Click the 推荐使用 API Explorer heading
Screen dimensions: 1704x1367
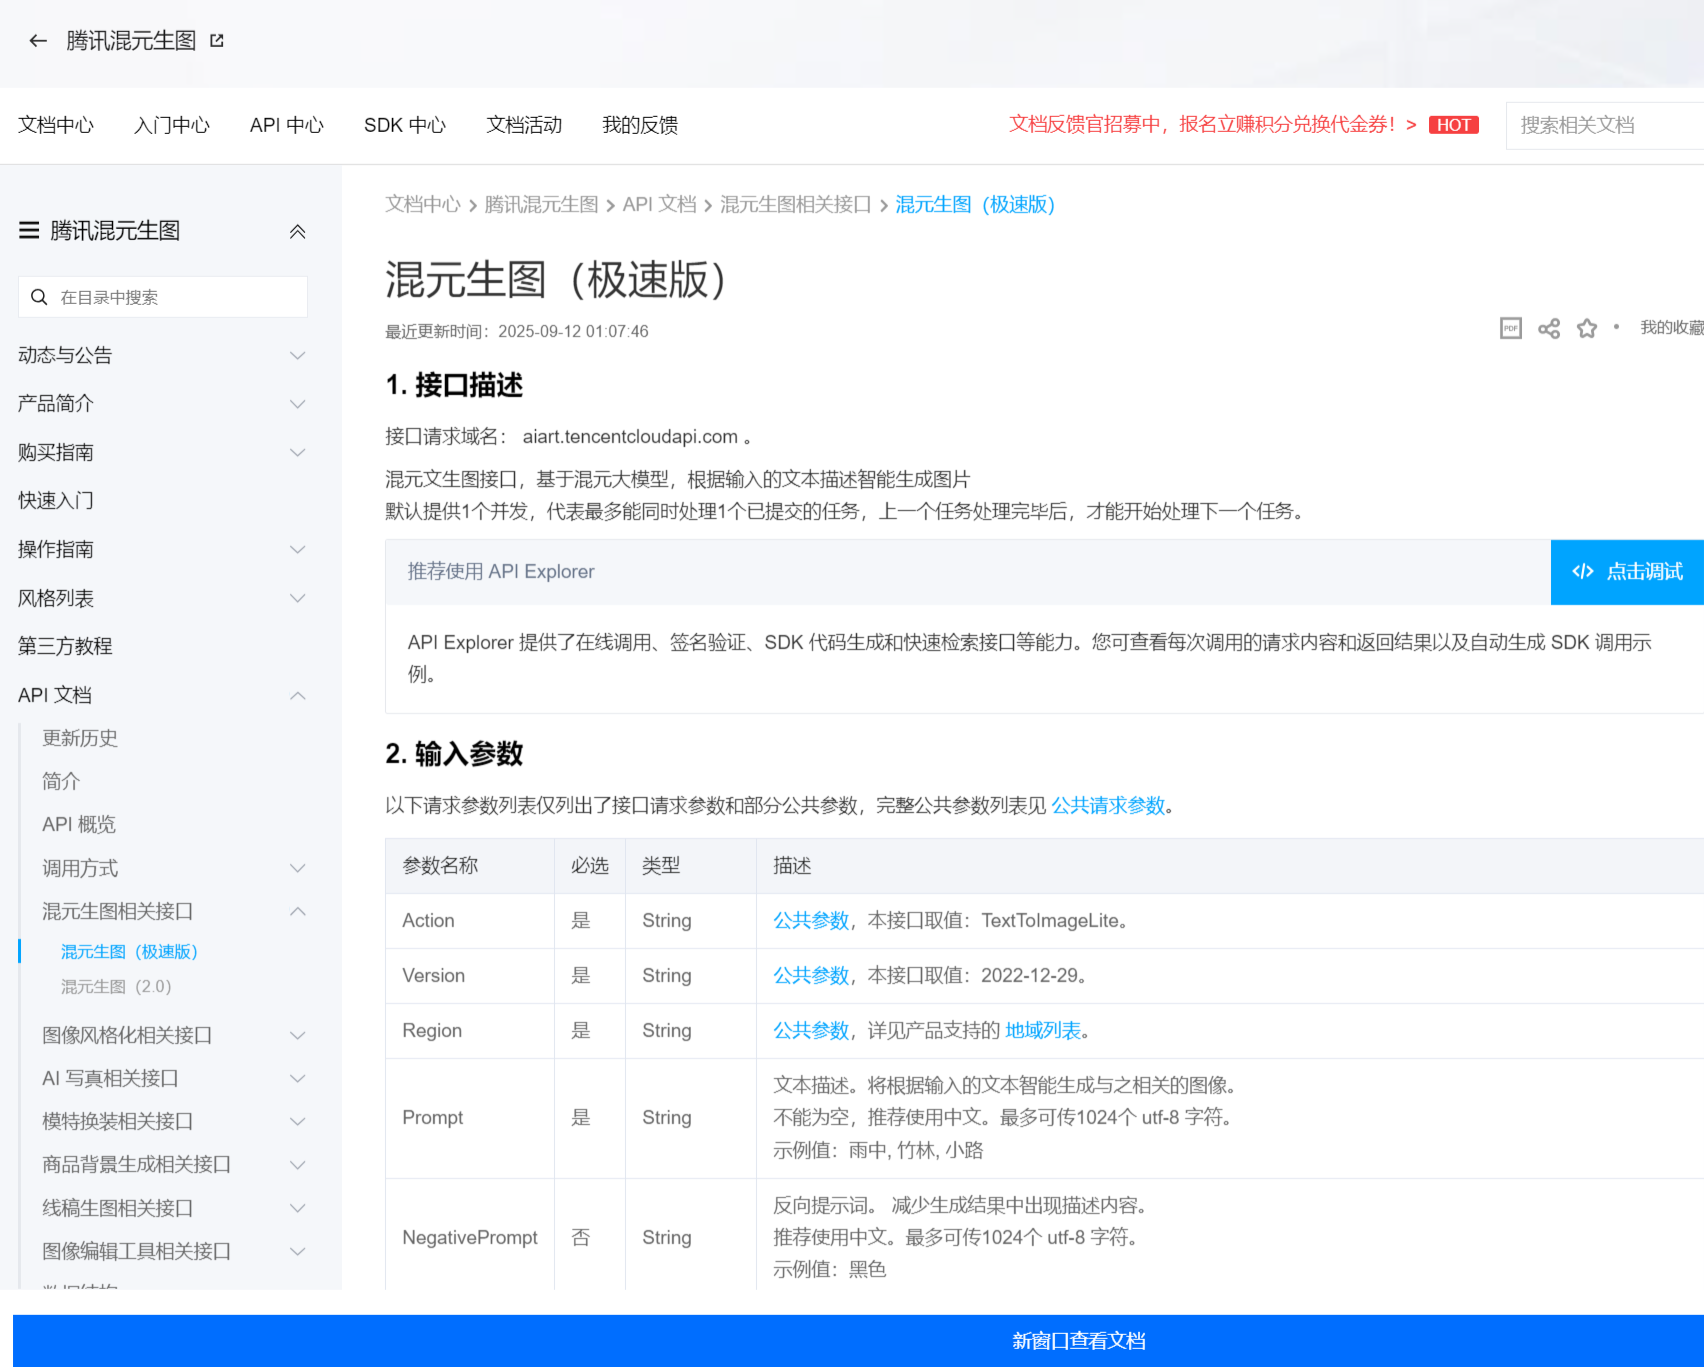501,572
